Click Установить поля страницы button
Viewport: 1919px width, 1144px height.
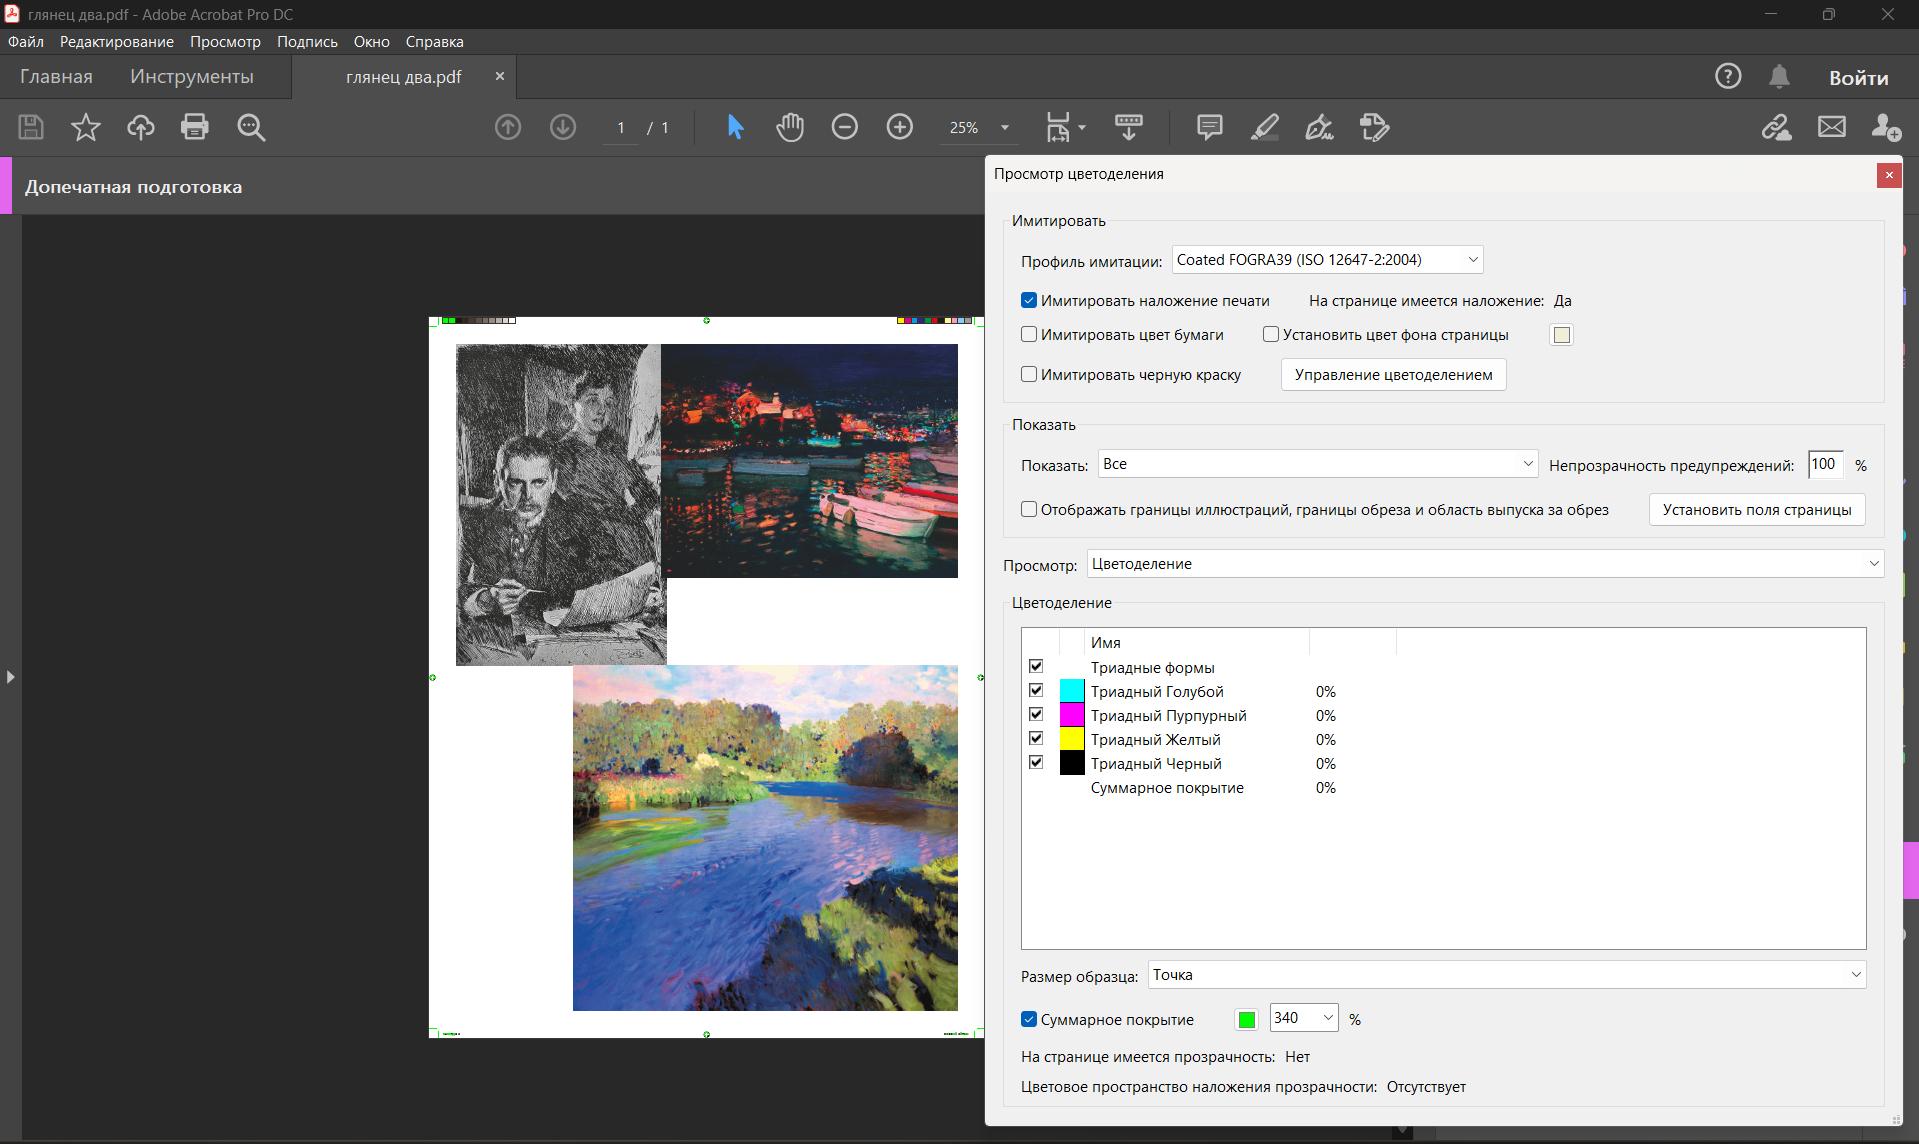tap(1757, 510)
